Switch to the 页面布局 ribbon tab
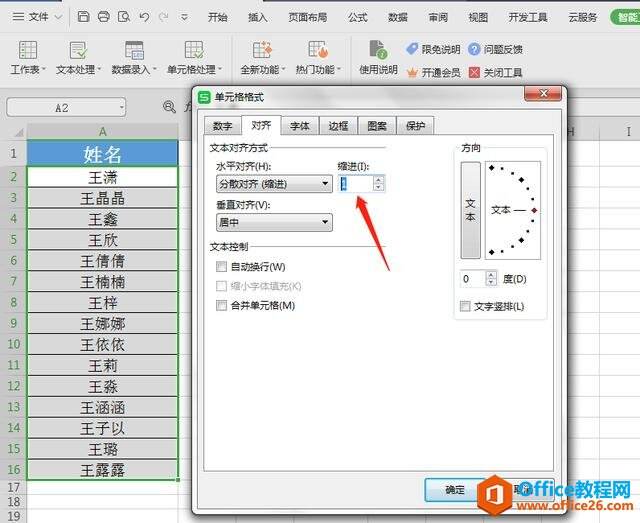 point(308,17)
